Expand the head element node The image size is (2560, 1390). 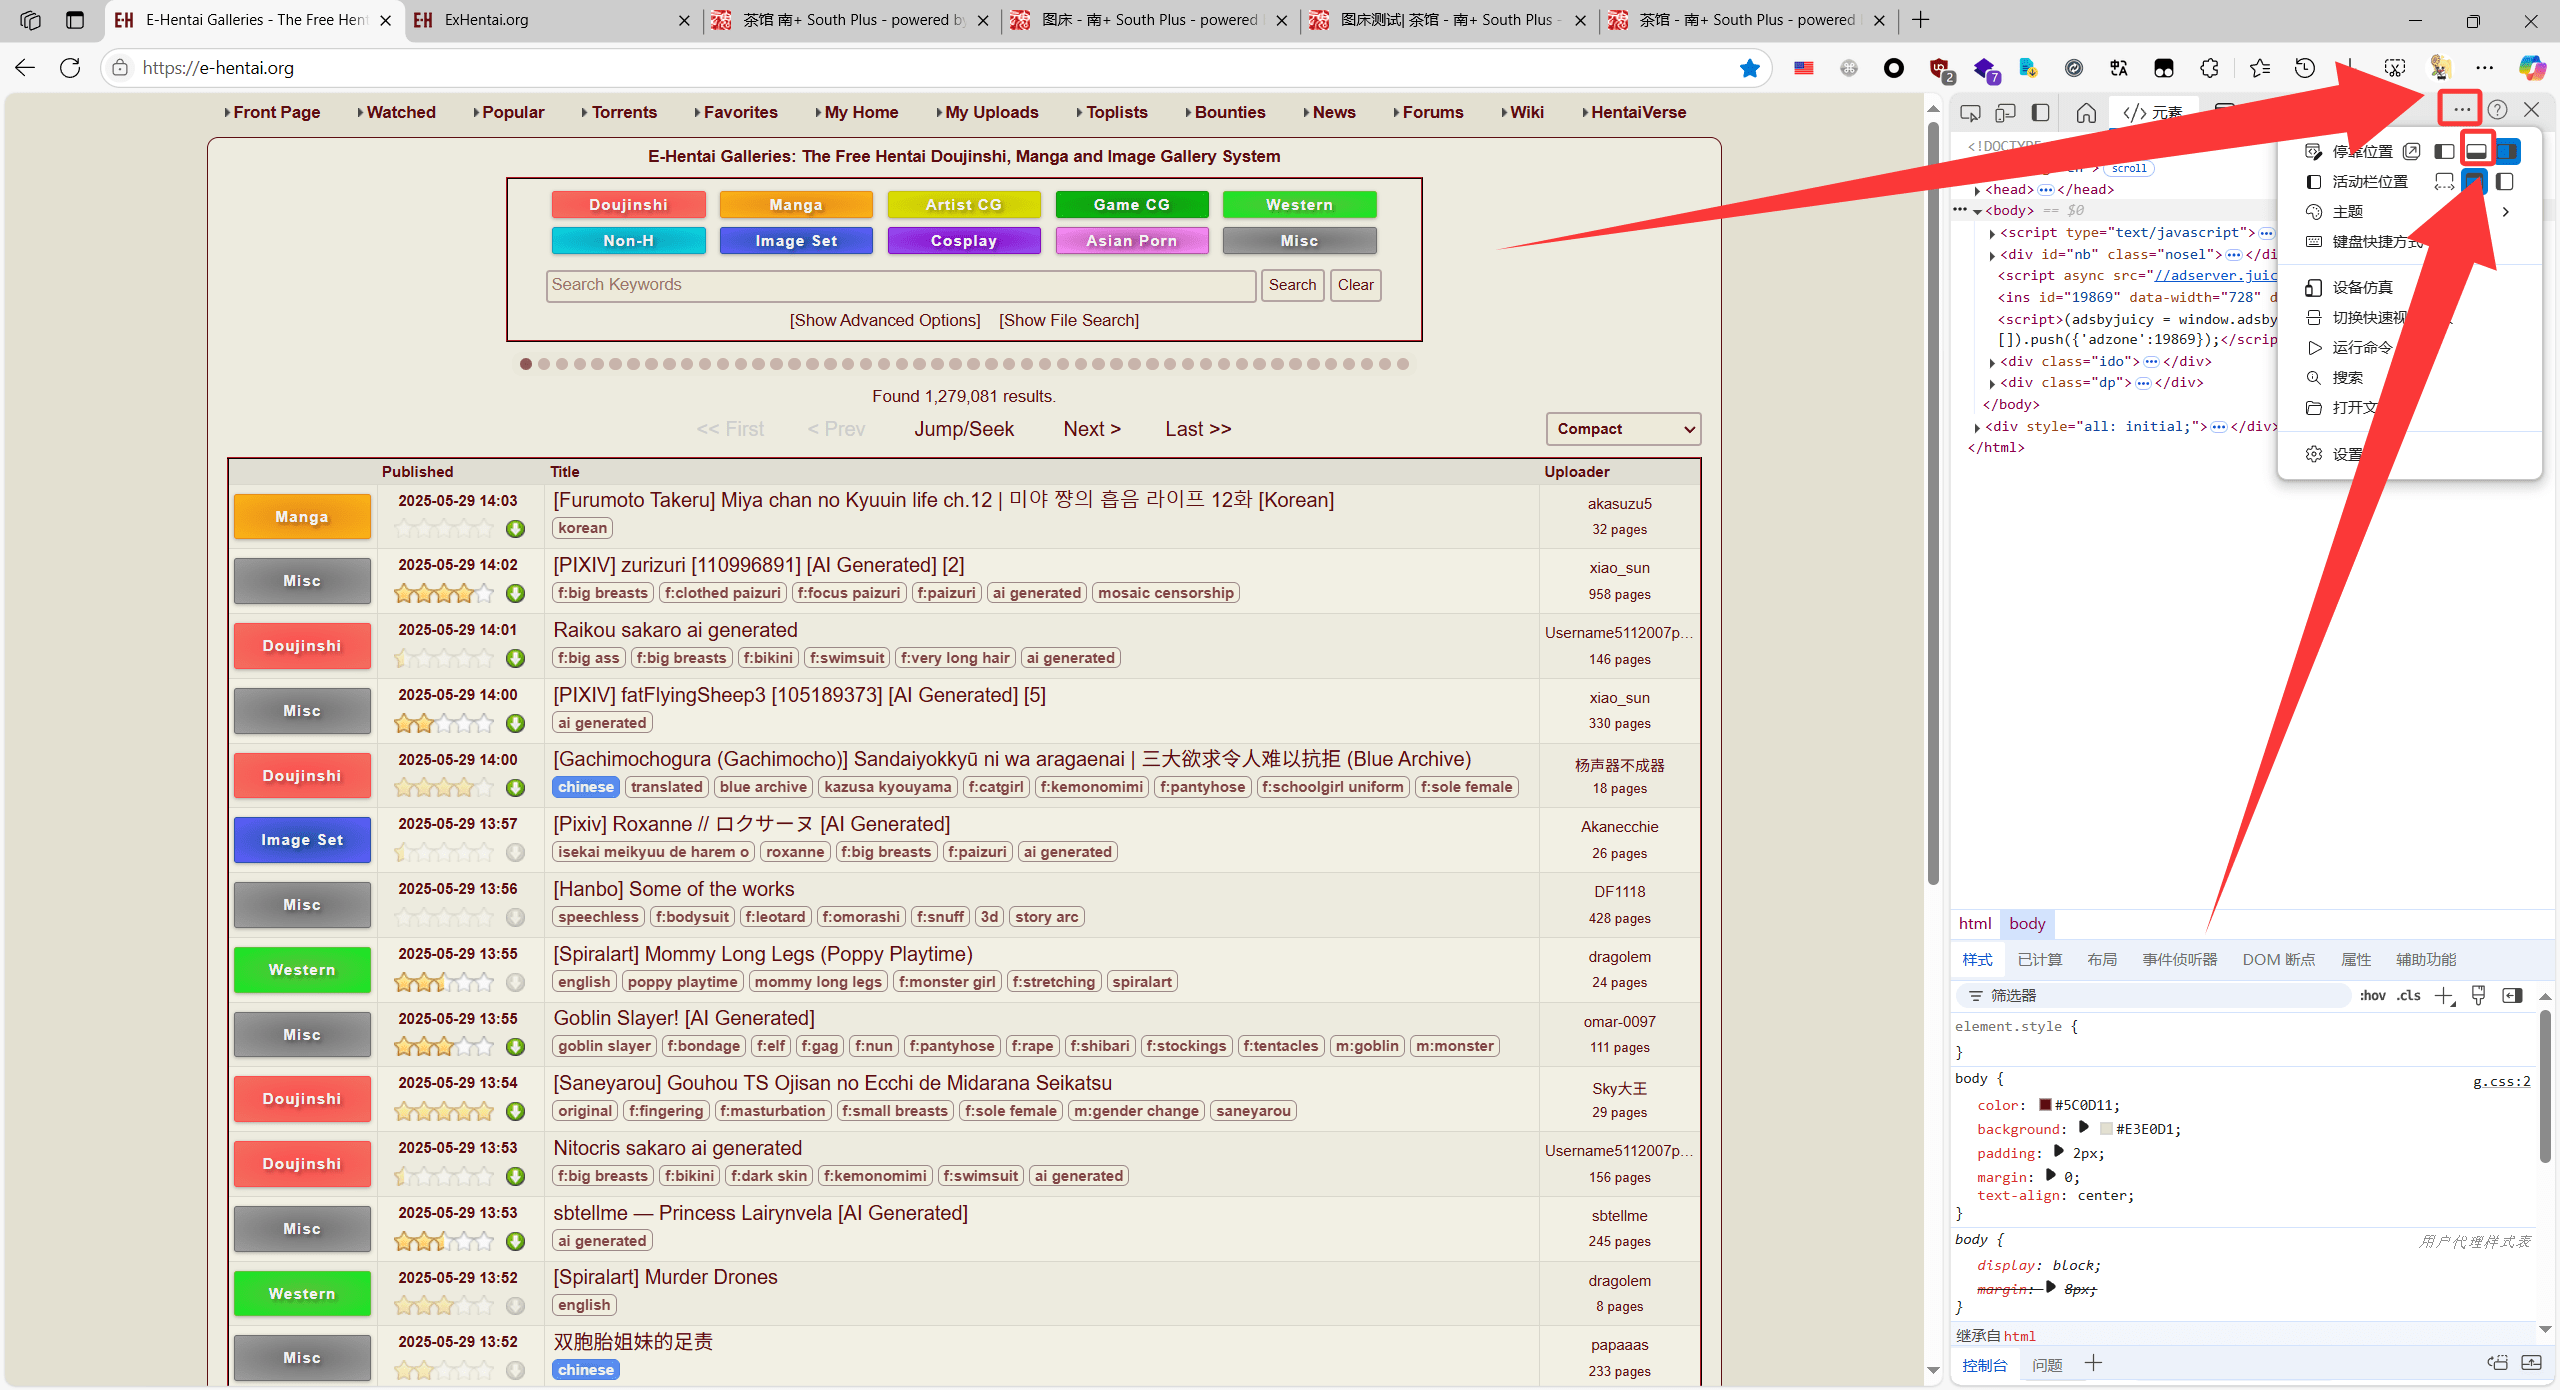[1977, 190]
